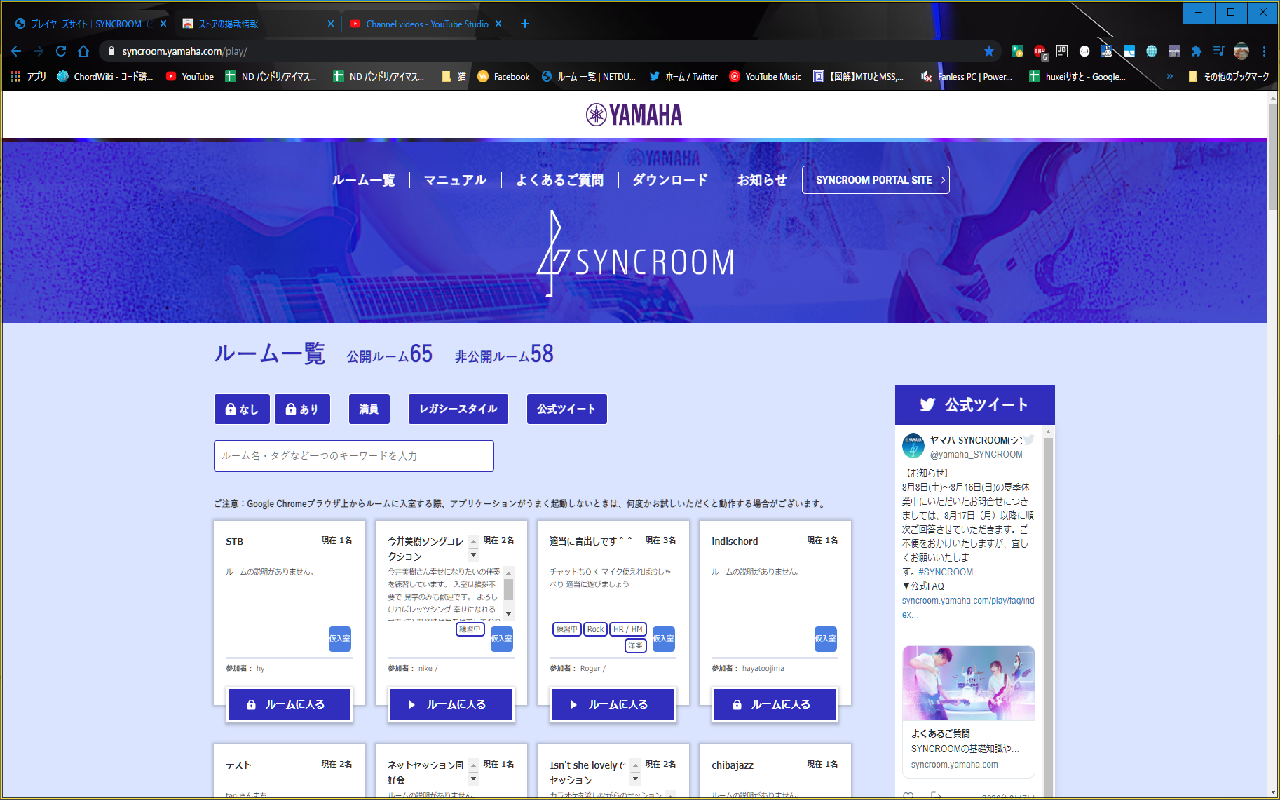1280x800 pixels.
Task: Go back using the browser back arrow
Action: click(16, 51)
